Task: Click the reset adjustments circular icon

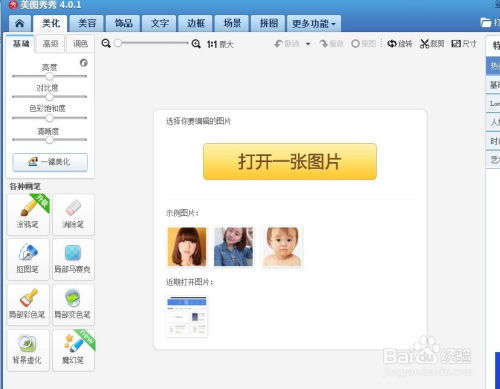Action: 84,63
